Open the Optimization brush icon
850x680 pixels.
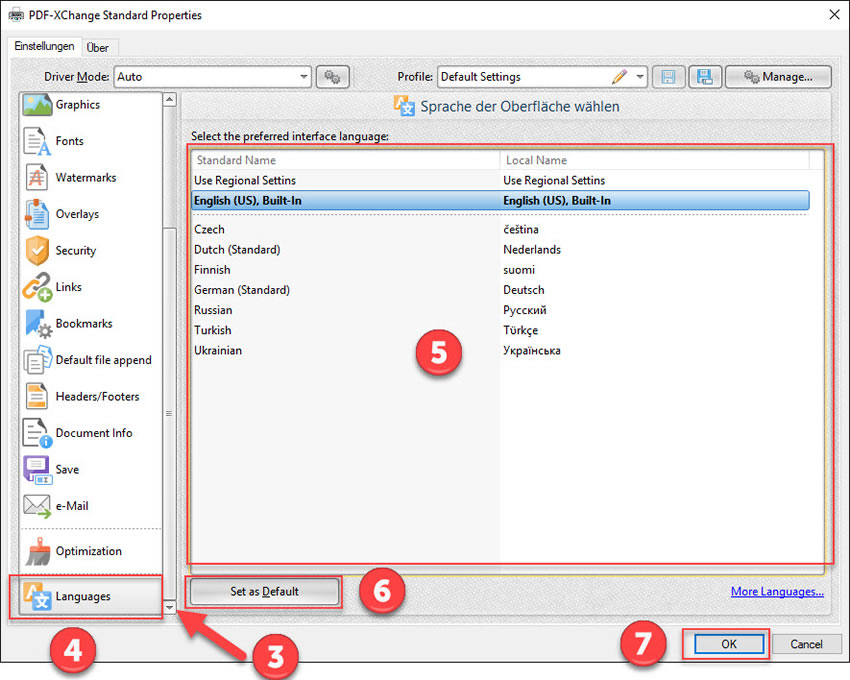[37, 551]
